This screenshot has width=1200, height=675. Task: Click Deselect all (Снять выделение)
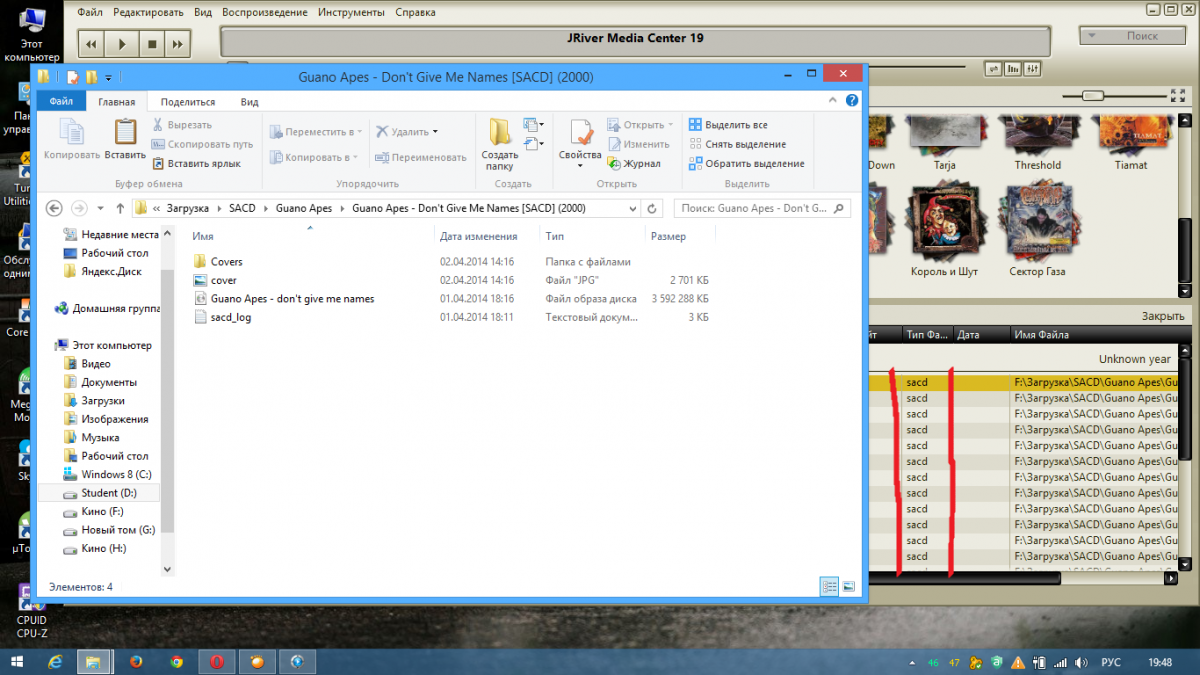(737, 144)
